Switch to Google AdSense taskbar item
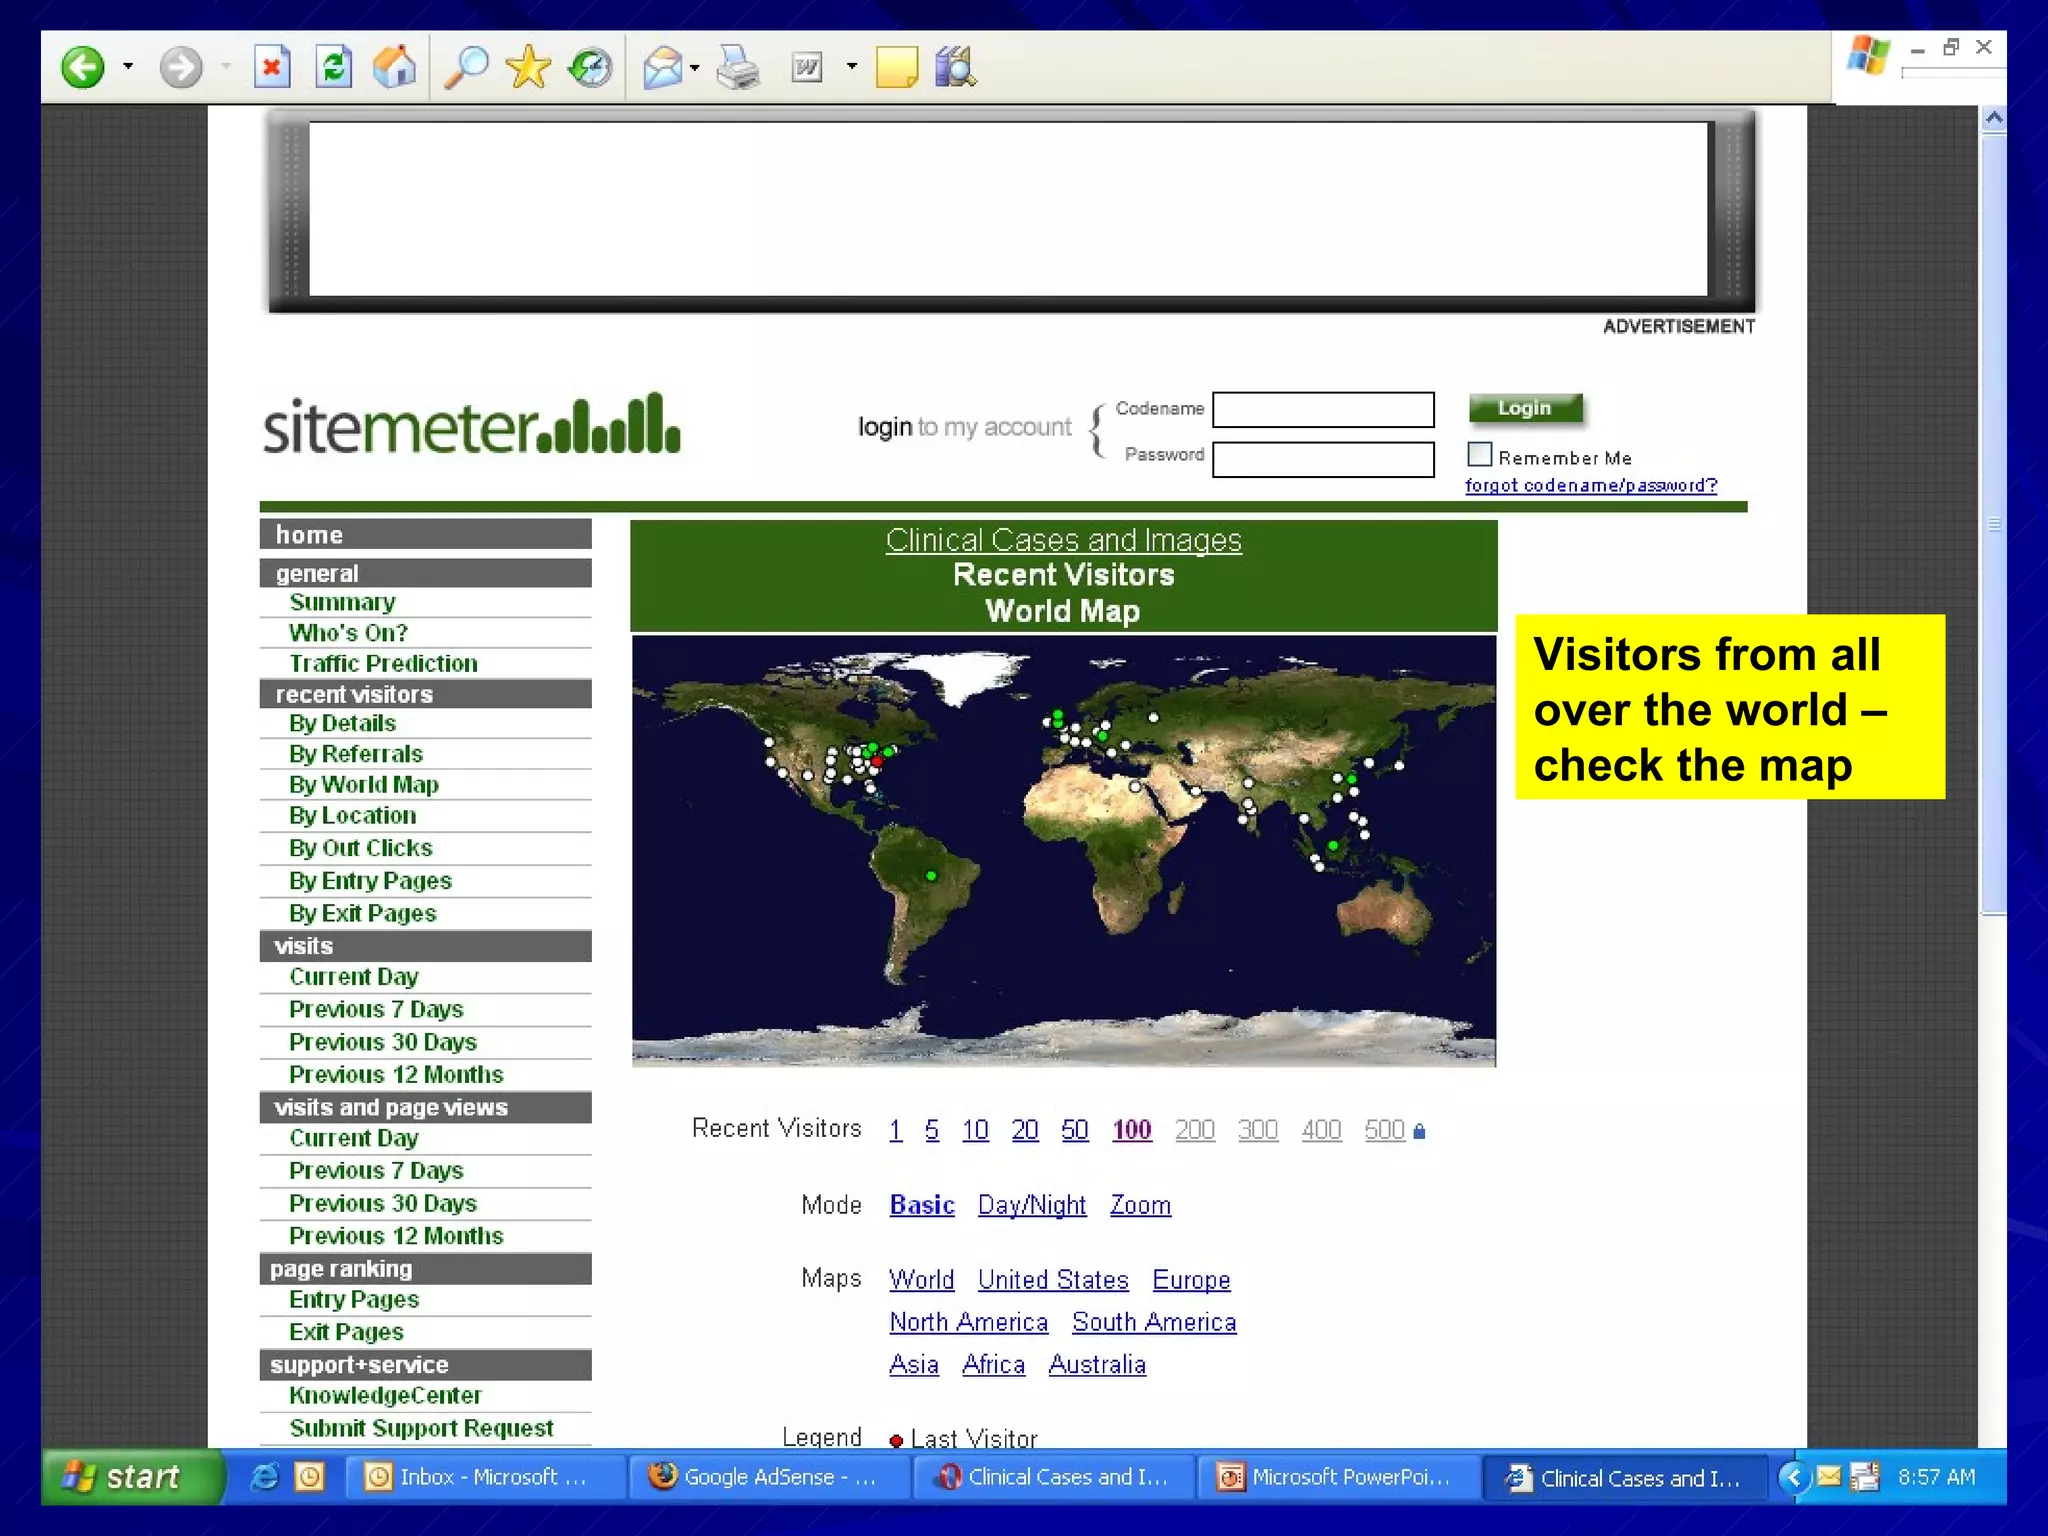 tap(770, 1477)
